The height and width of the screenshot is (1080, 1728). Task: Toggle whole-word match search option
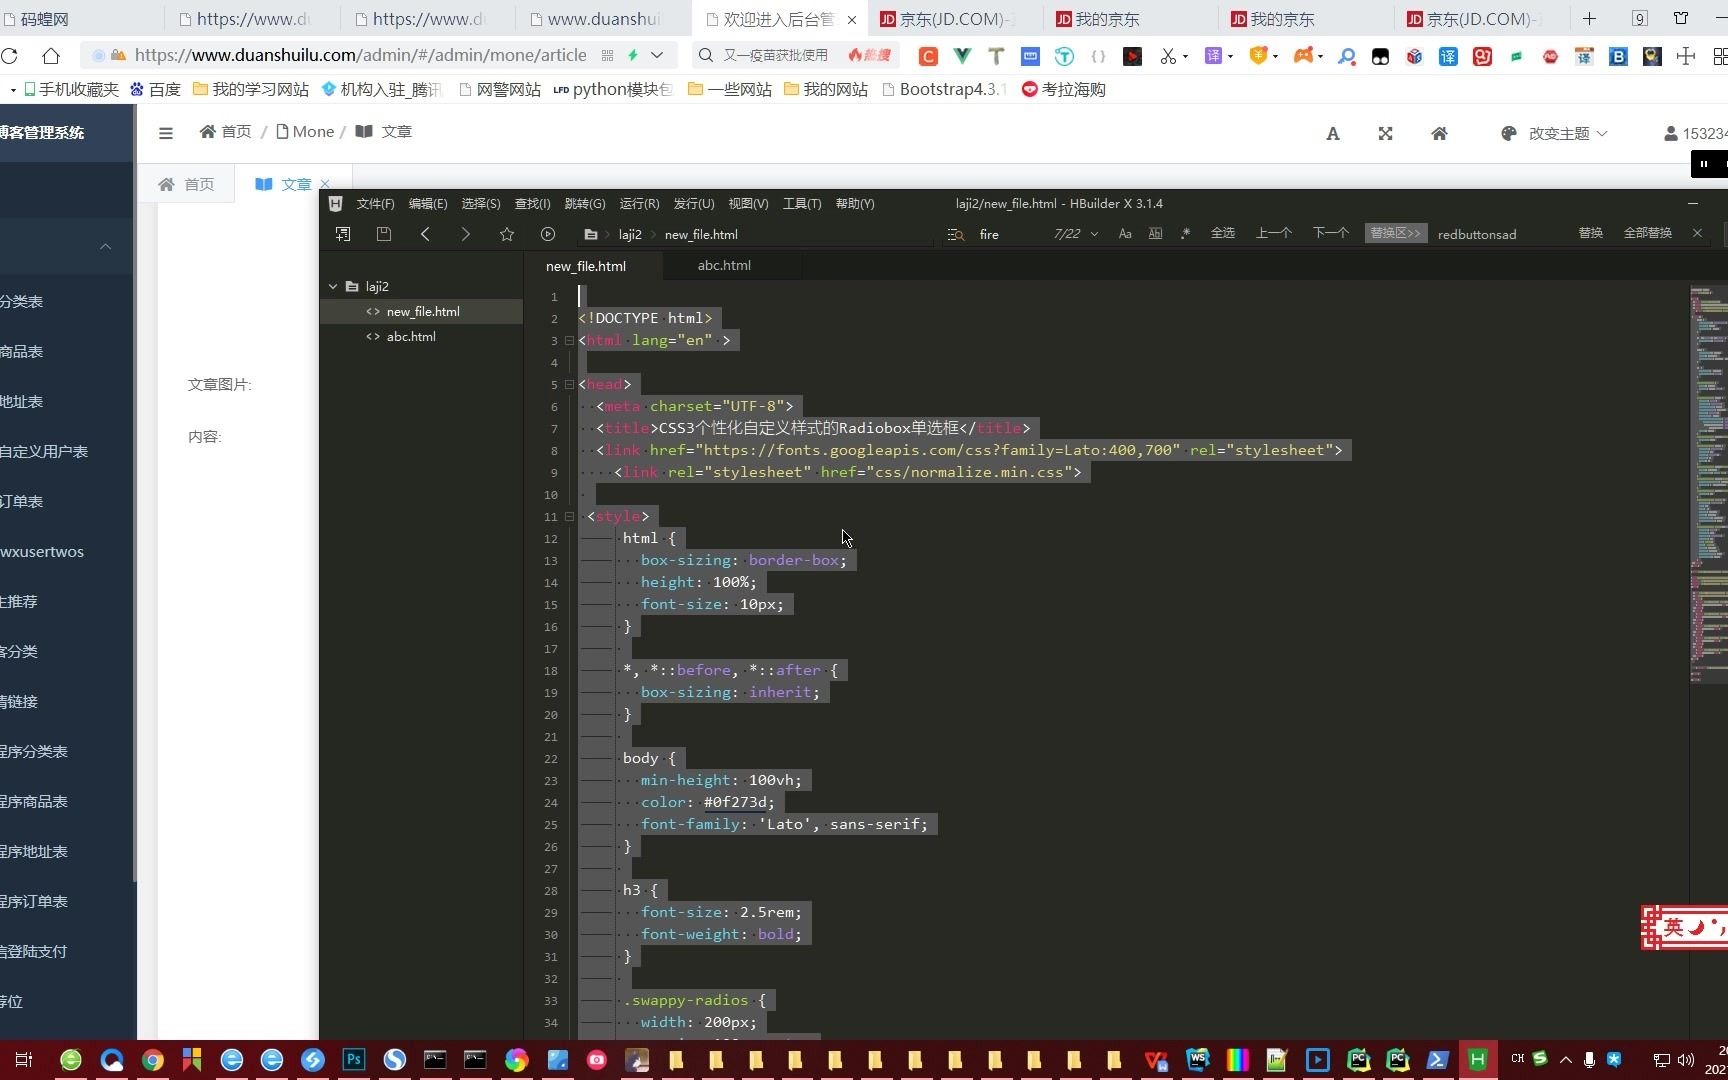pos(1155,233)
